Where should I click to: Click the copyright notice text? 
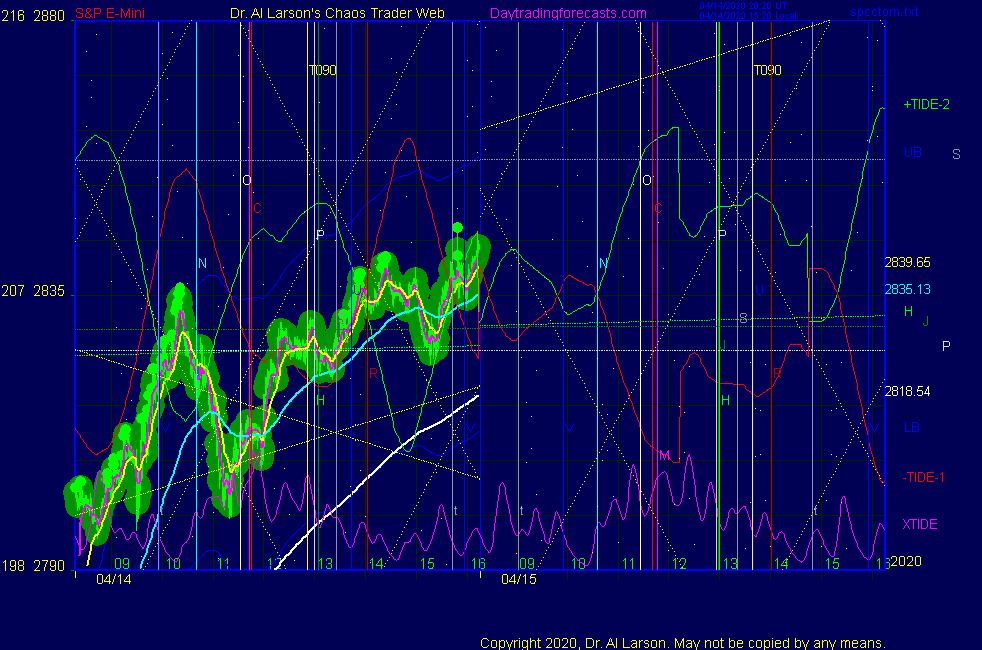tap(683, 643)
